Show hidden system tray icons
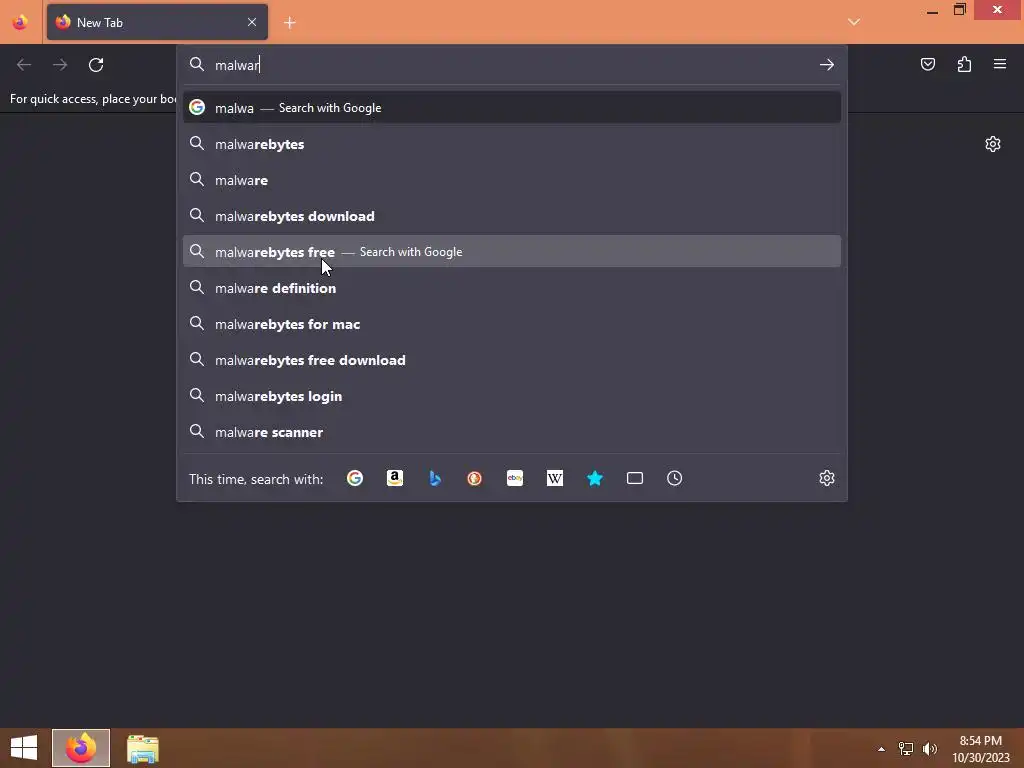The height and width of the screenshot is (768, 1024). click(881, 748)
